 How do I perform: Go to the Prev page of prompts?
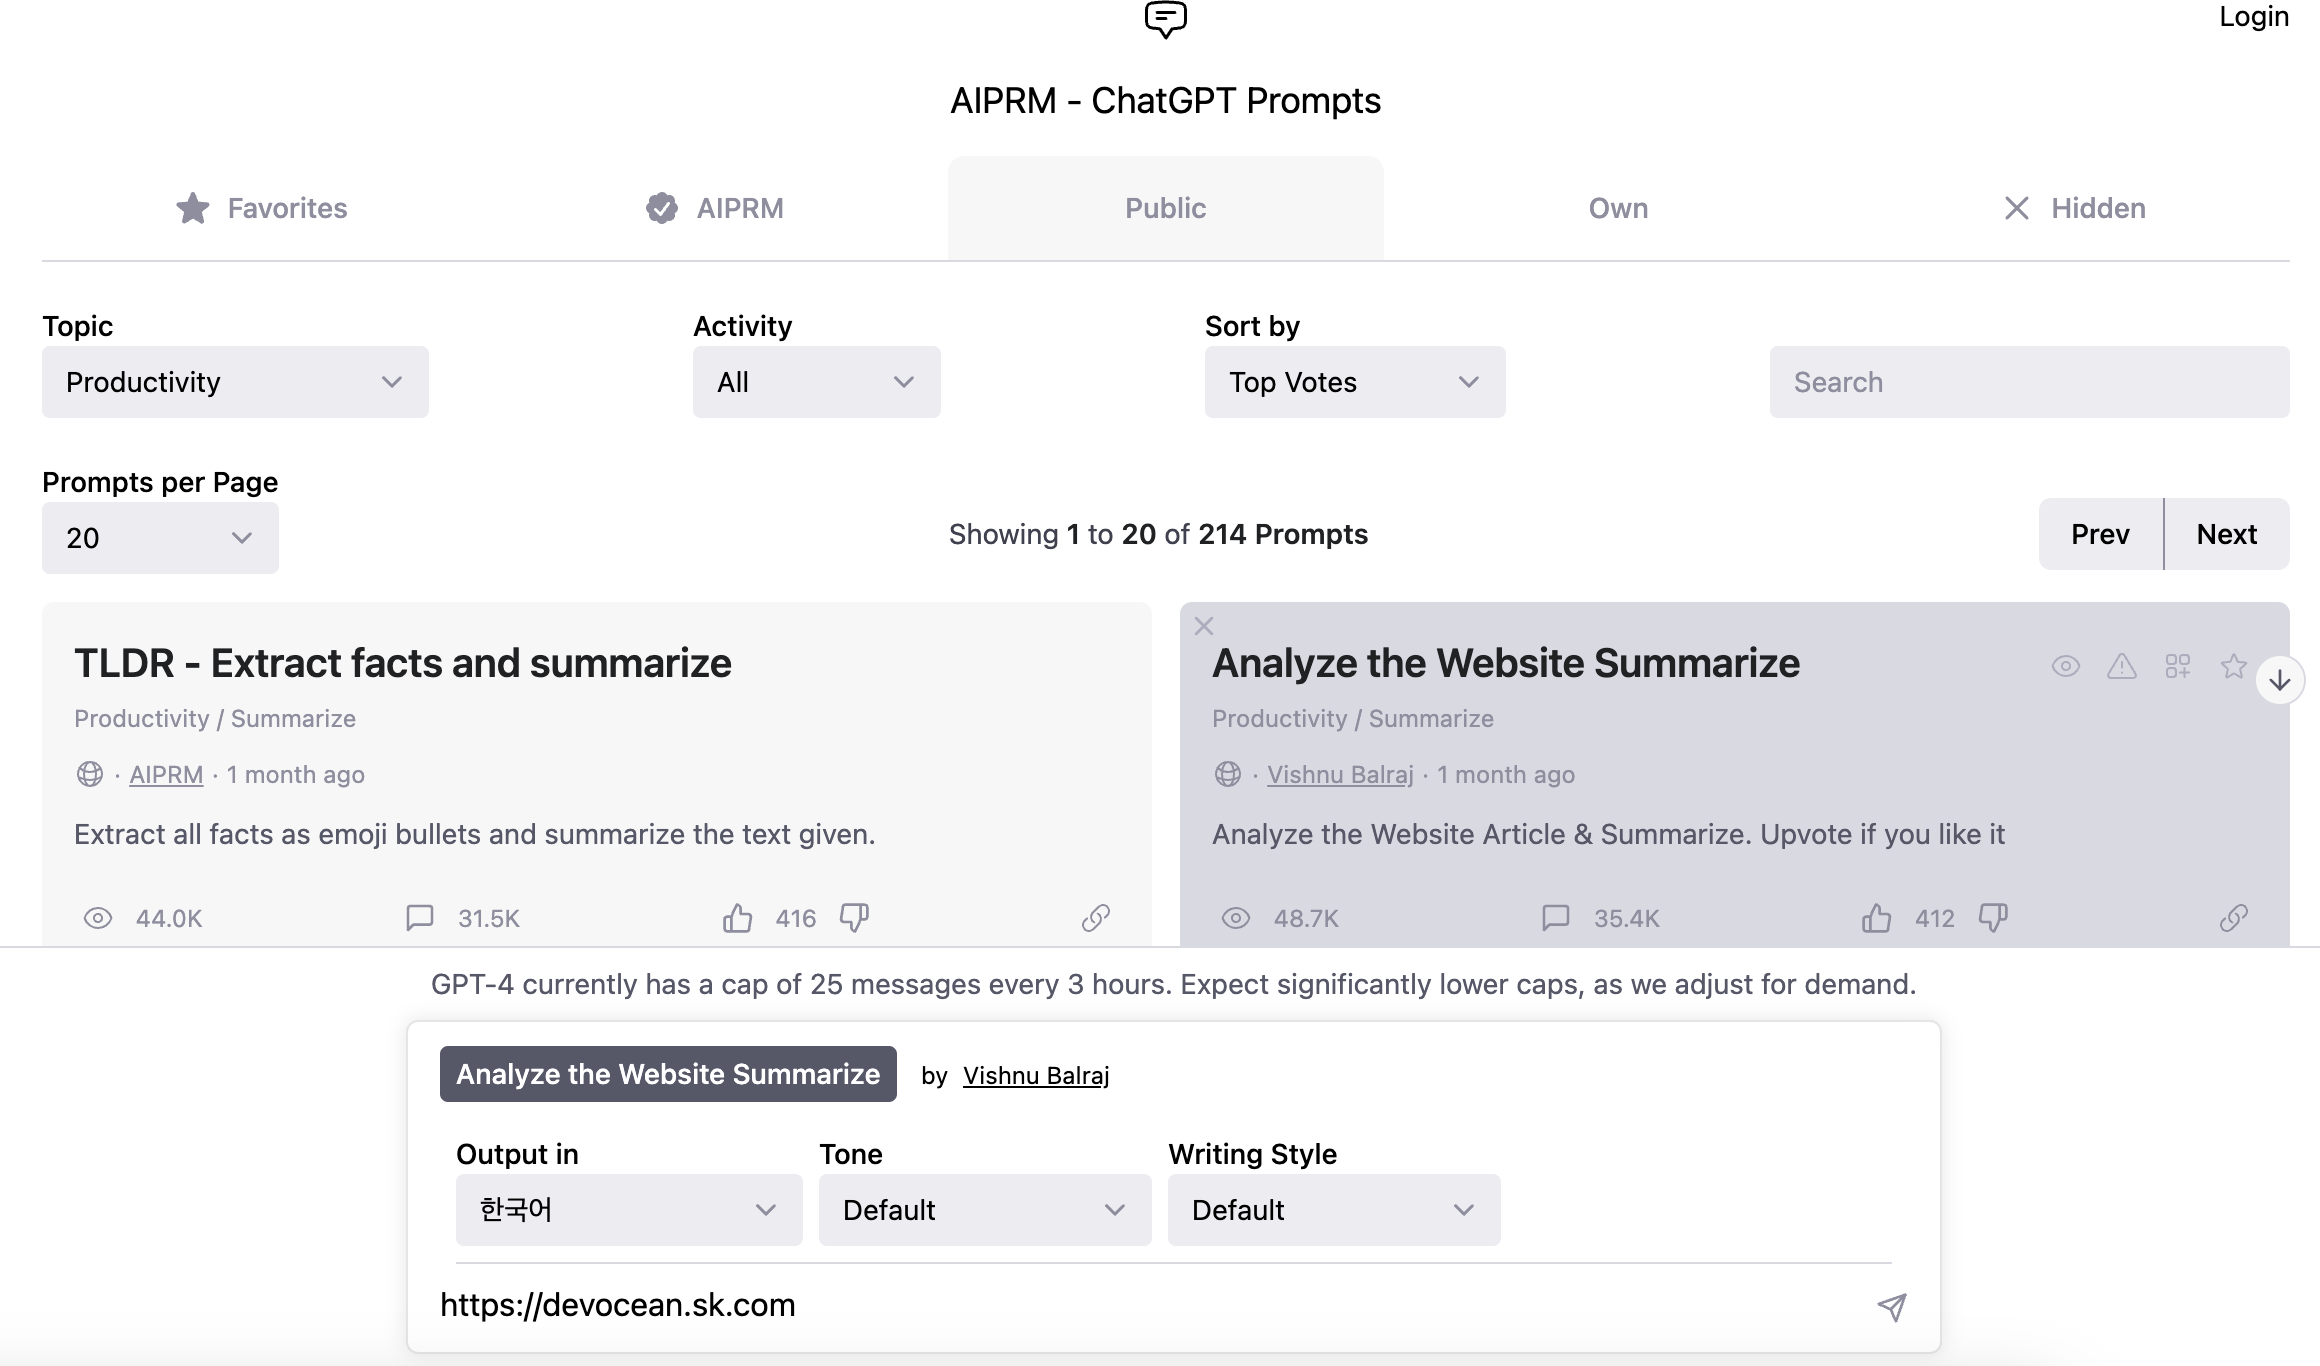point(2100,534)
